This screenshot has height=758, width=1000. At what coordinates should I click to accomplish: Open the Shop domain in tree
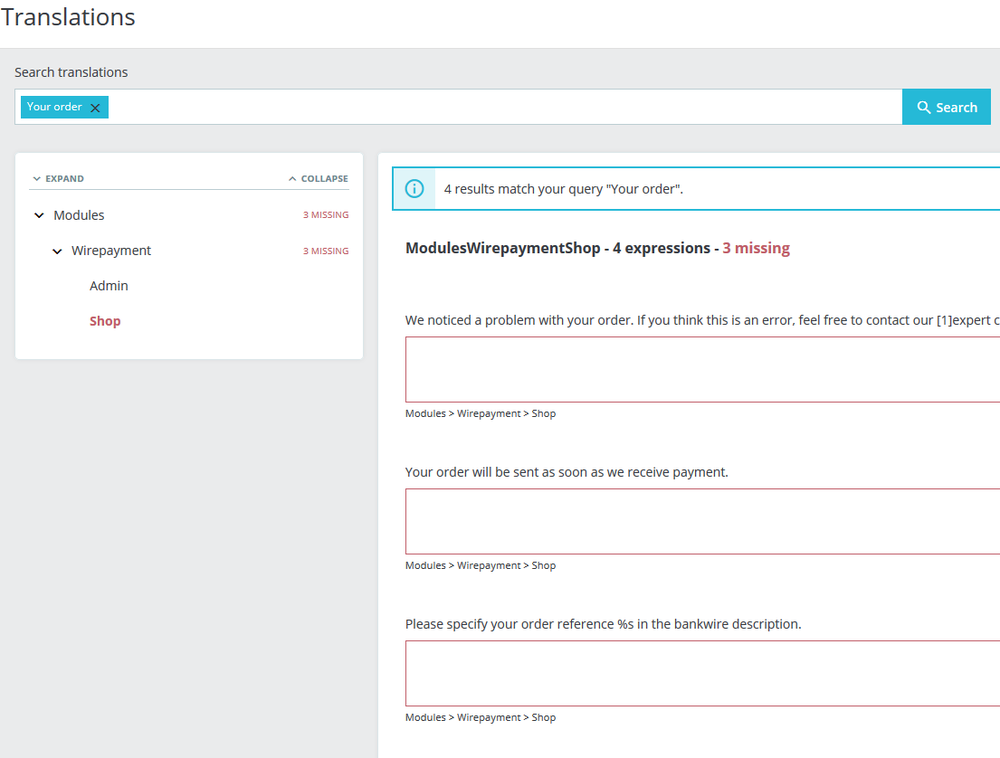pos(105,321)
